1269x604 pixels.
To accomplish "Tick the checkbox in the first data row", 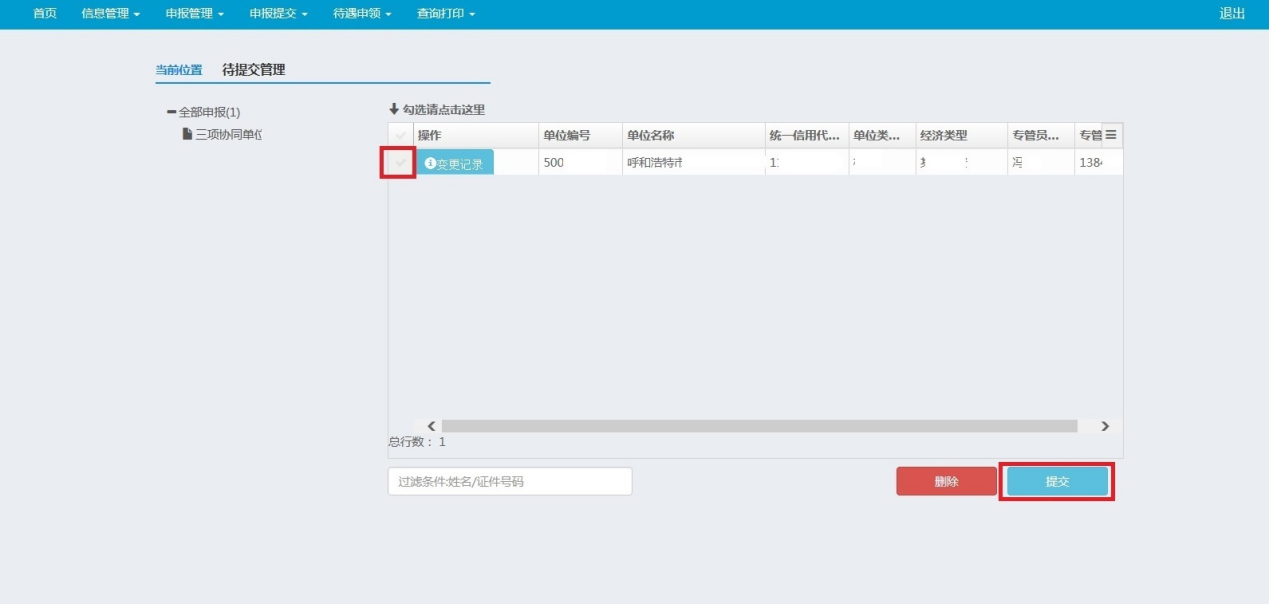I will (x=401, y=163).
